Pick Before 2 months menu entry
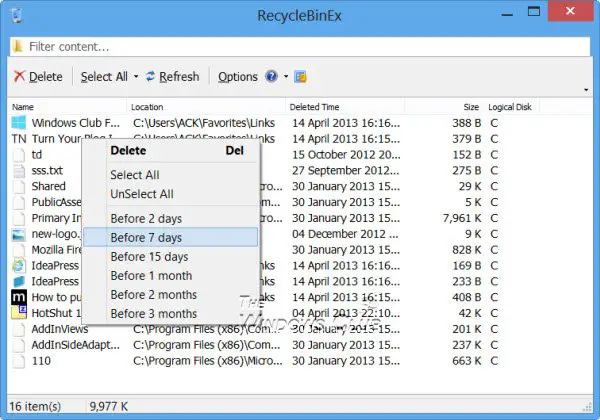 point(171,295)
